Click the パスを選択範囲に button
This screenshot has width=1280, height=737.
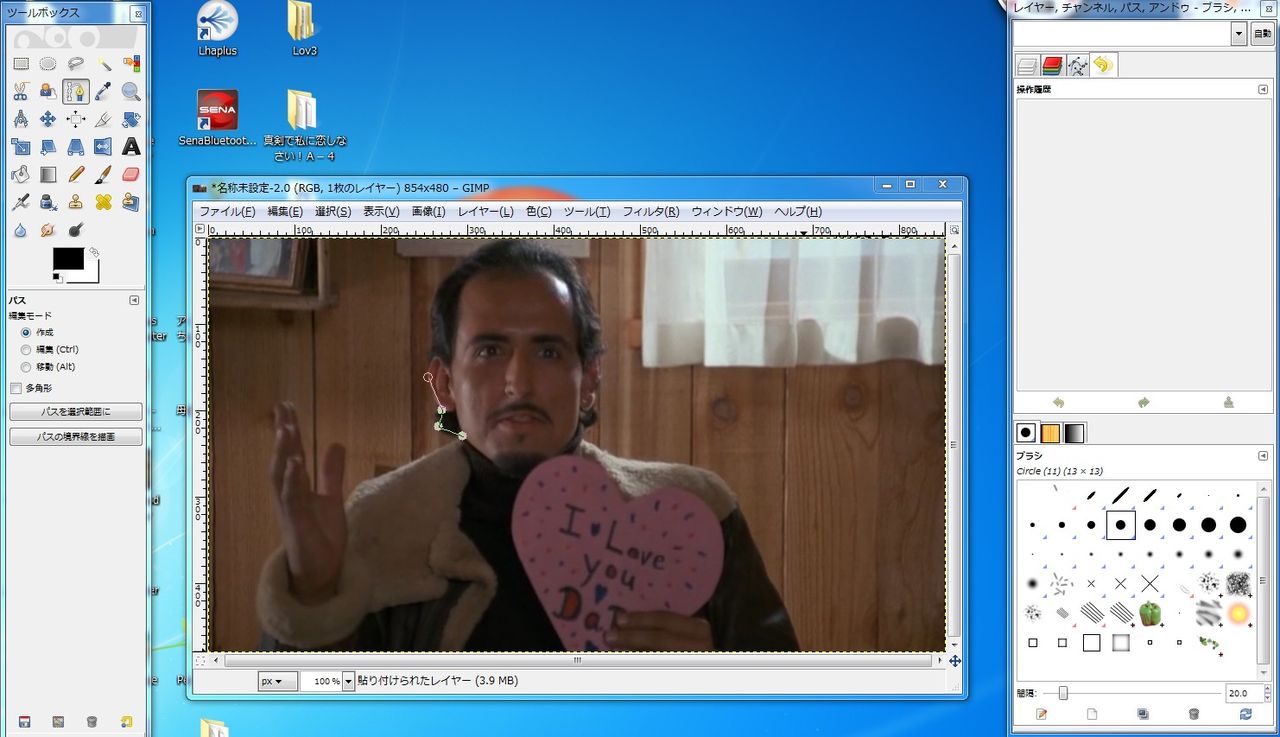(x=76, y=412)
